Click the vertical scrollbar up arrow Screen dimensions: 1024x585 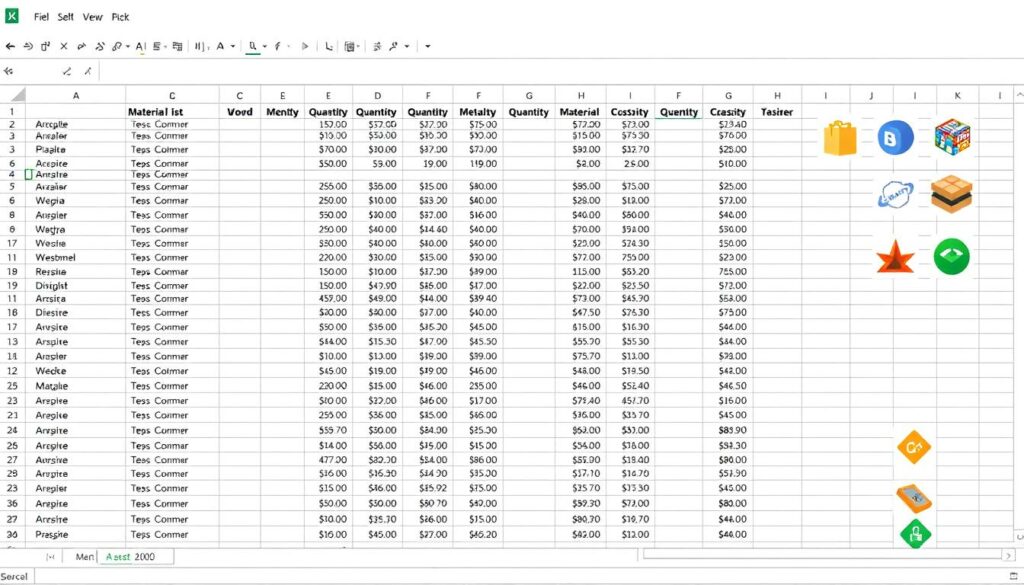(x=1019, y=95)
